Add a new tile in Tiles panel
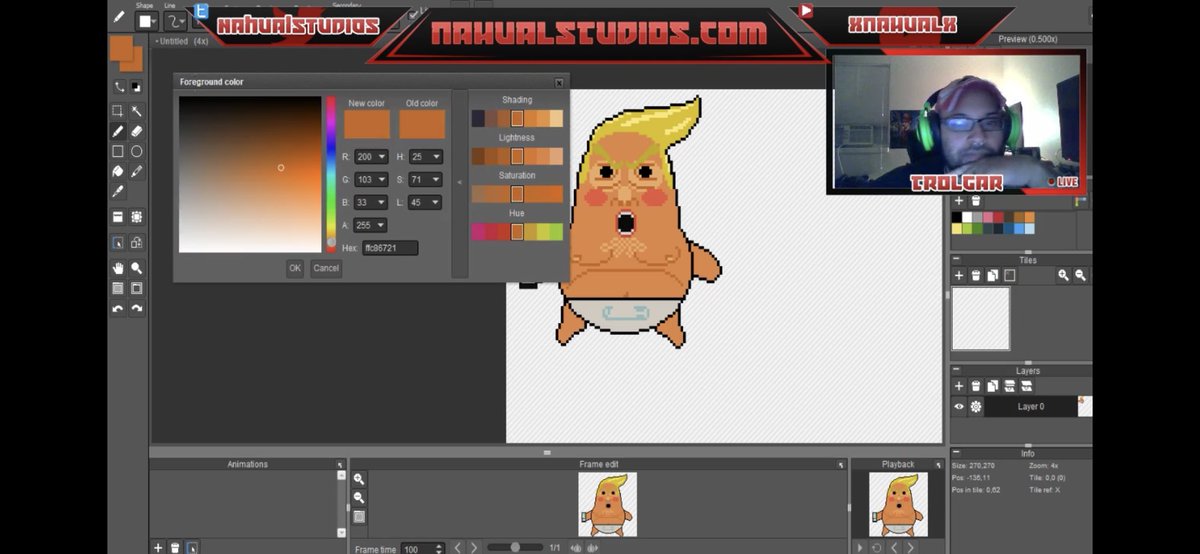 [958, 275]
